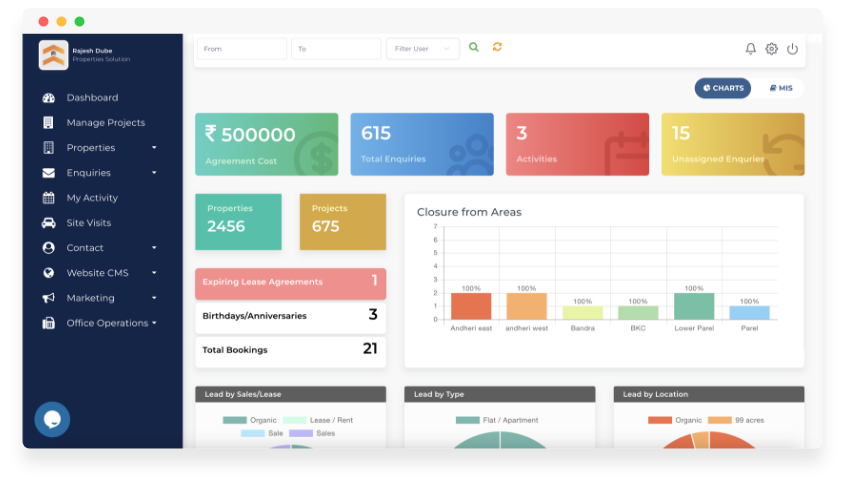Open the Total Enquiries card
Viewport: 845px width, 485px height.
(421, 144)
